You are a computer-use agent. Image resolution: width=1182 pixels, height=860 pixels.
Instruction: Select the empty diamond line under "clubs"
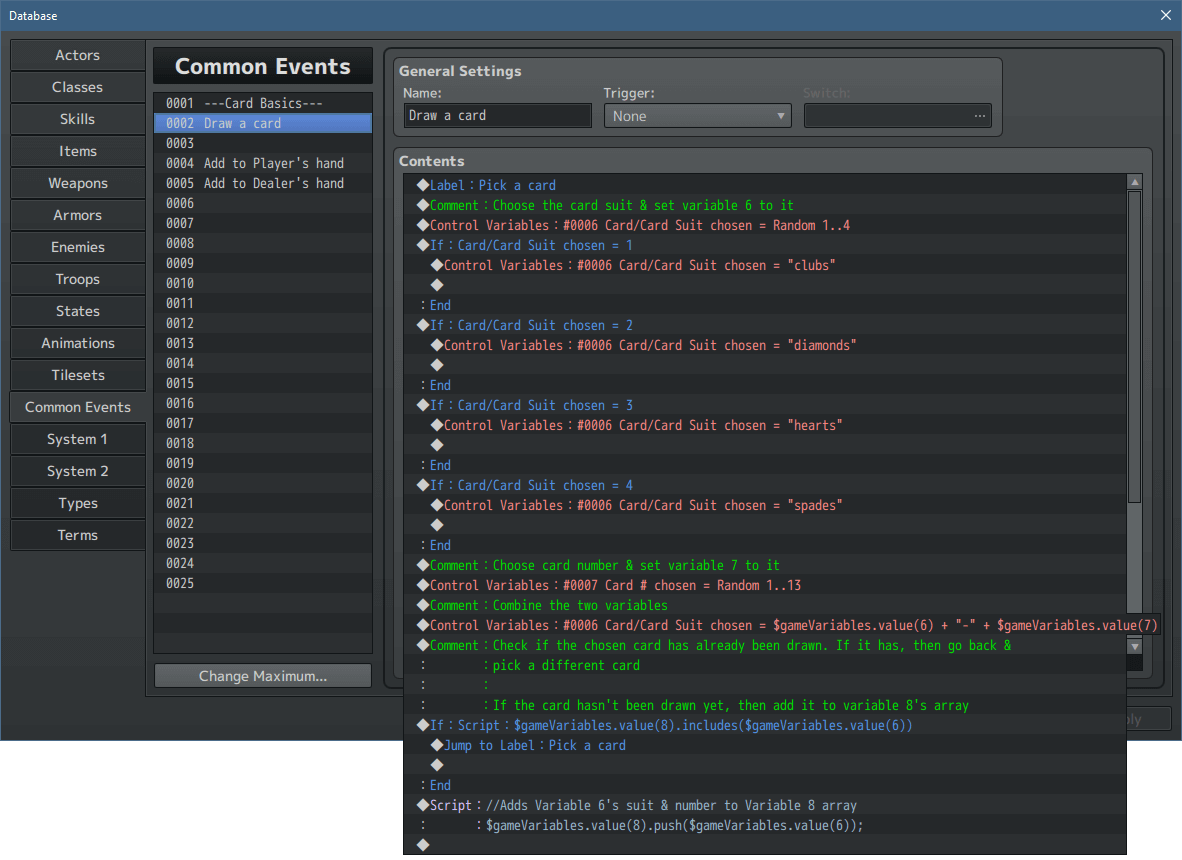[437, 285]
